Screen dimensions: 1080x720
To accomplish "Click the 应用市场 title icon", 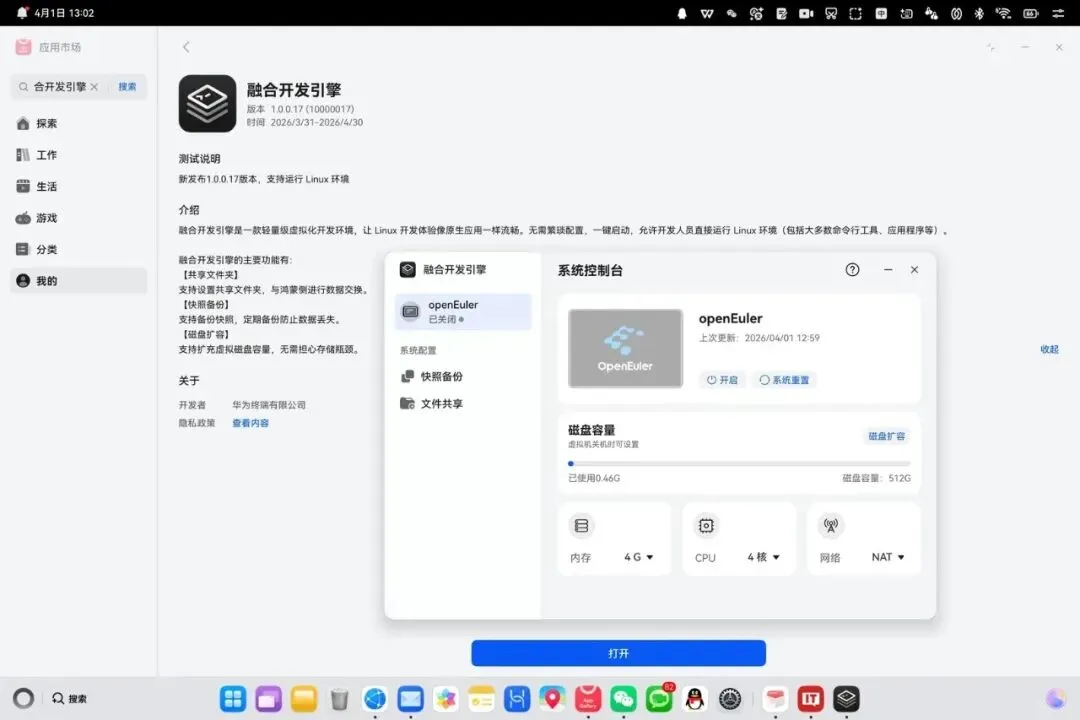I will [23, 47].
